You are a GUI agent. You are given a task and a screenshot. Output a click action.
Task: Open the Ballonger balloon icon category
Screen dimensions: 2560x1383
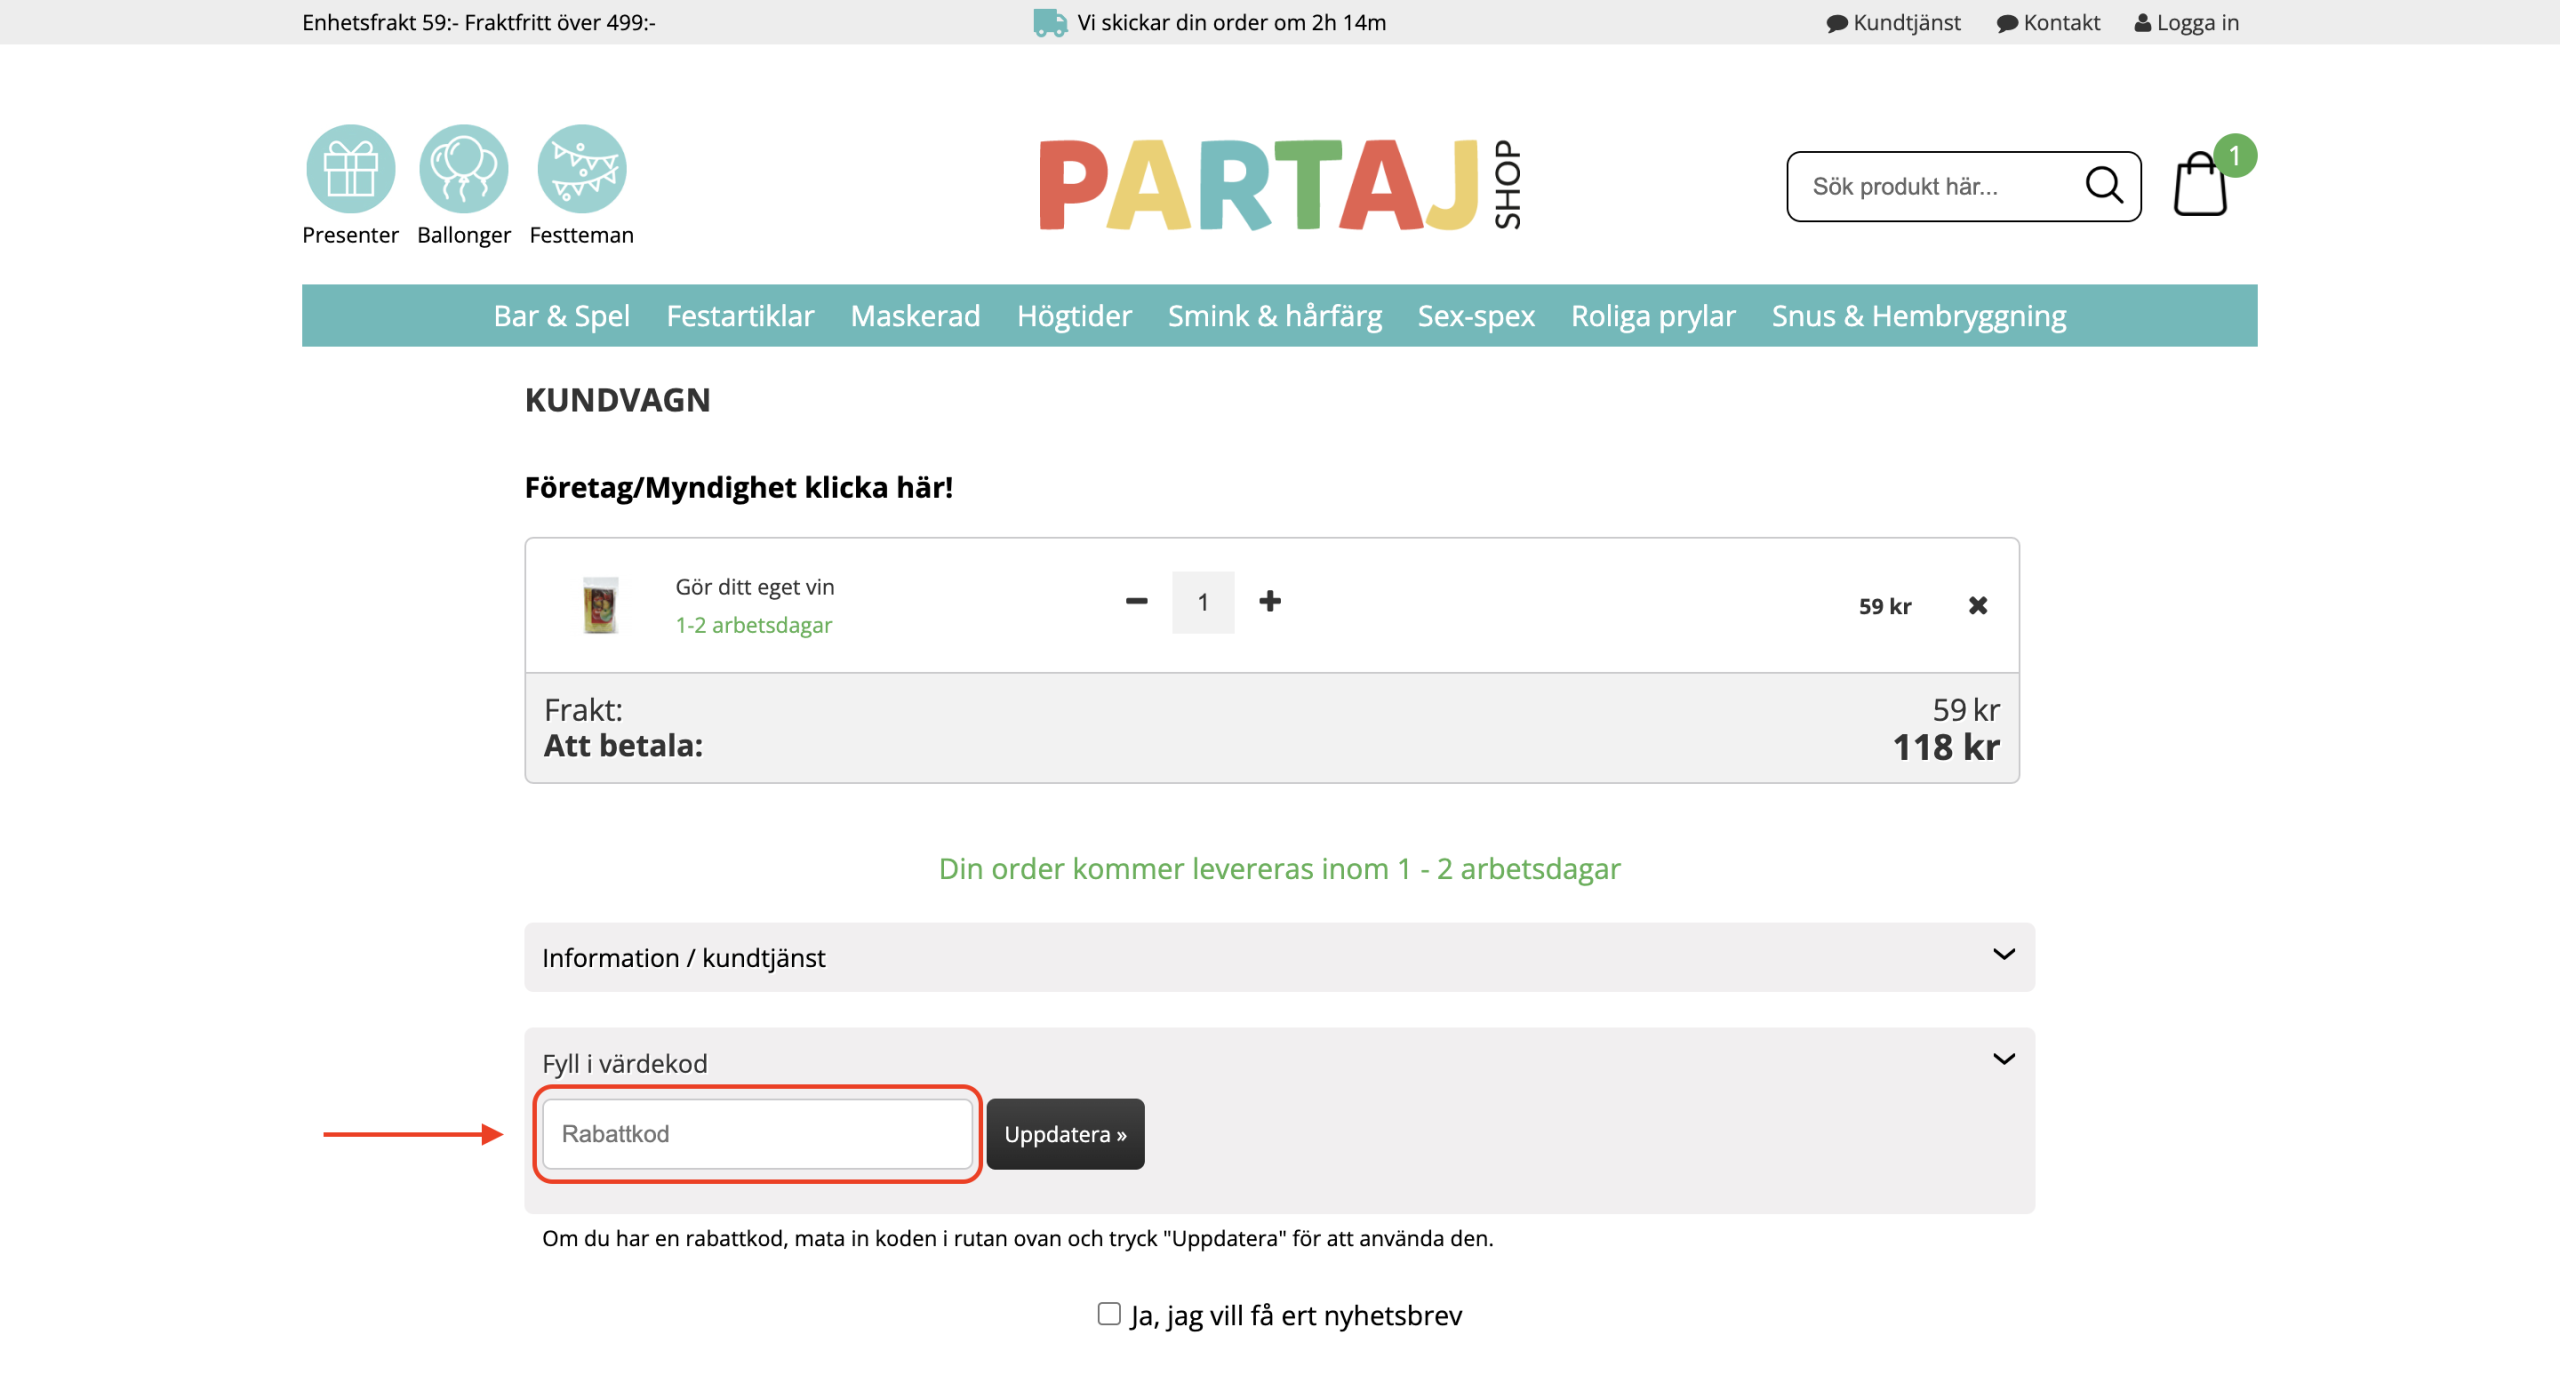point(463,169)
